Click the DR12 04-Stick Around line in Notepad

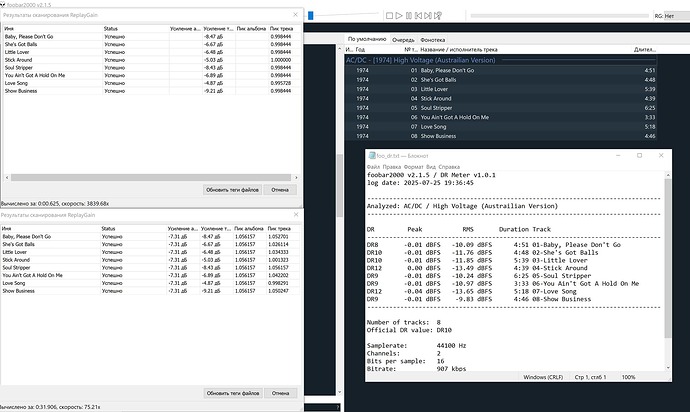477,268
